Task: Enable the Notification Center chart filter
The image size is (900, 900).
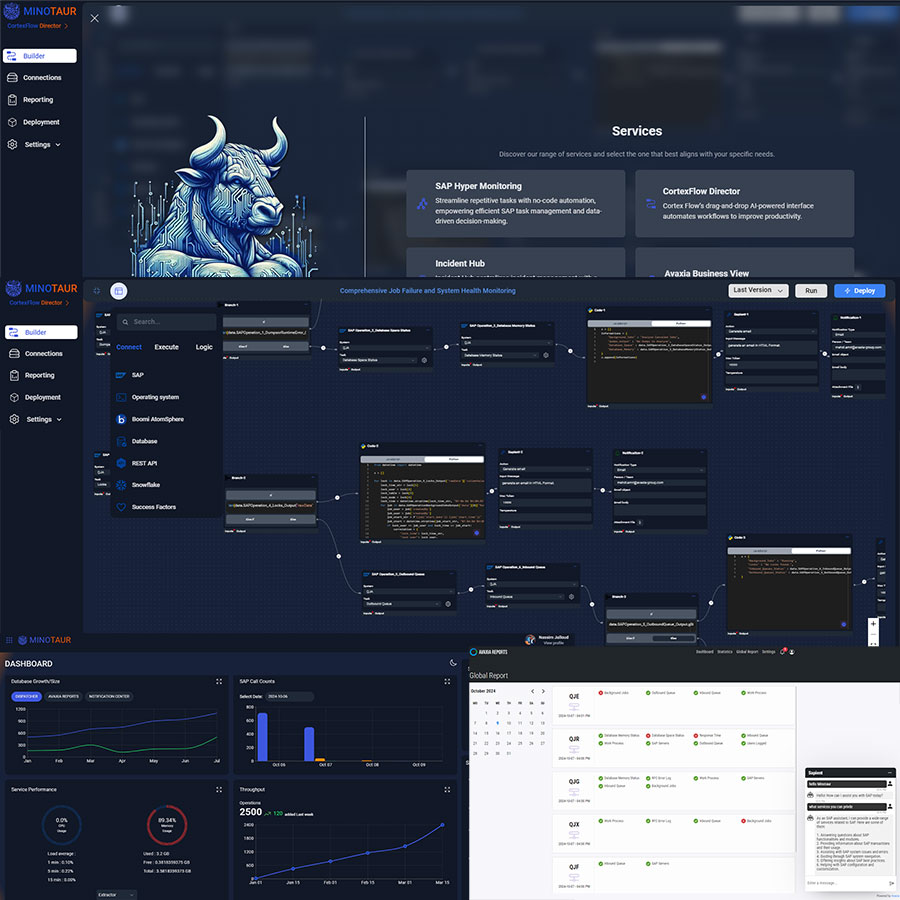Action: 108,696
